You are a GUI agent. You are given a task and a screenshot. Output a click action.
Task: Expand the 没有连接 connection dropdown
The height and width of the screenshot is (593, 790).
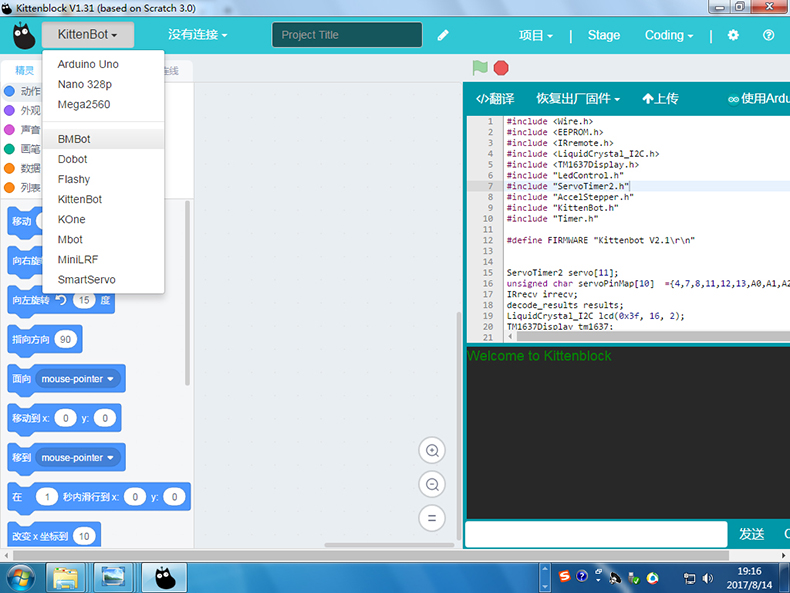[197, 35]
